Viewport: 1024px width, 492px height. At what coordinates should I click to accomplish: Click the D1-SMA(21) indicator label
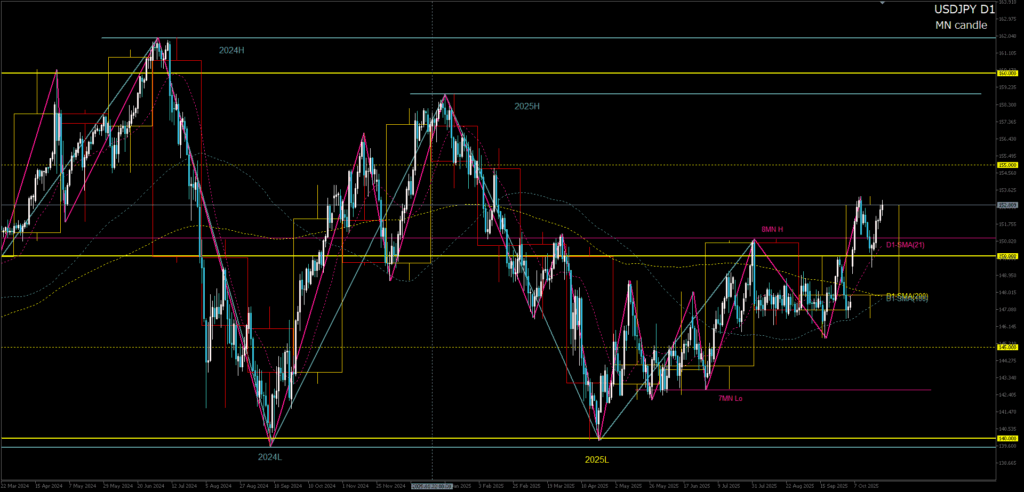click(907, 245)
